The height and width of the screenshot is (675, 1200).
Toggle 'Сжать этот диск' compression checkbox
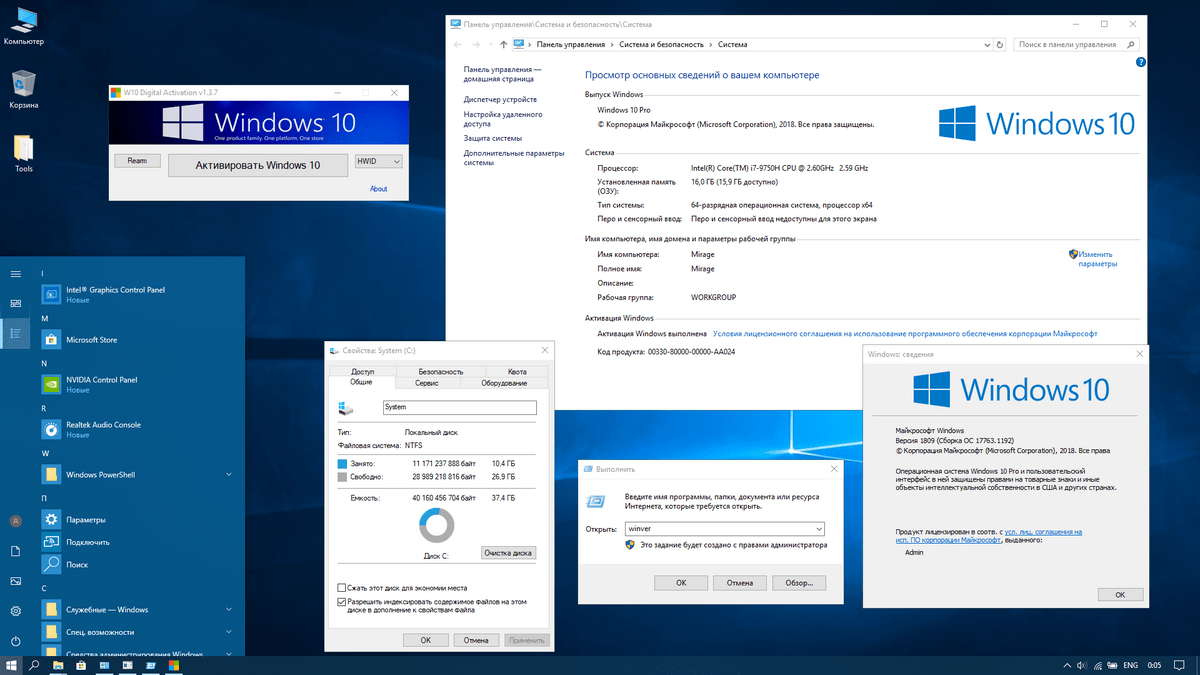point(342,588)
